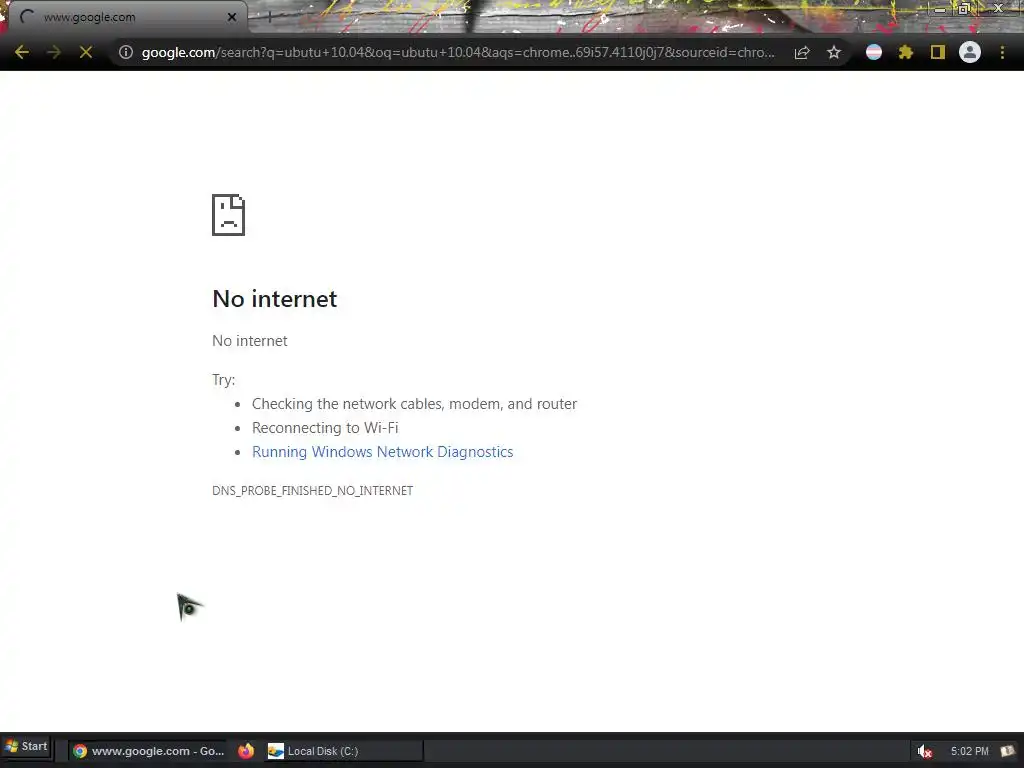Share this page icon
The image size is (1024, 768).
pyautogui.click(x=802, y=52)
